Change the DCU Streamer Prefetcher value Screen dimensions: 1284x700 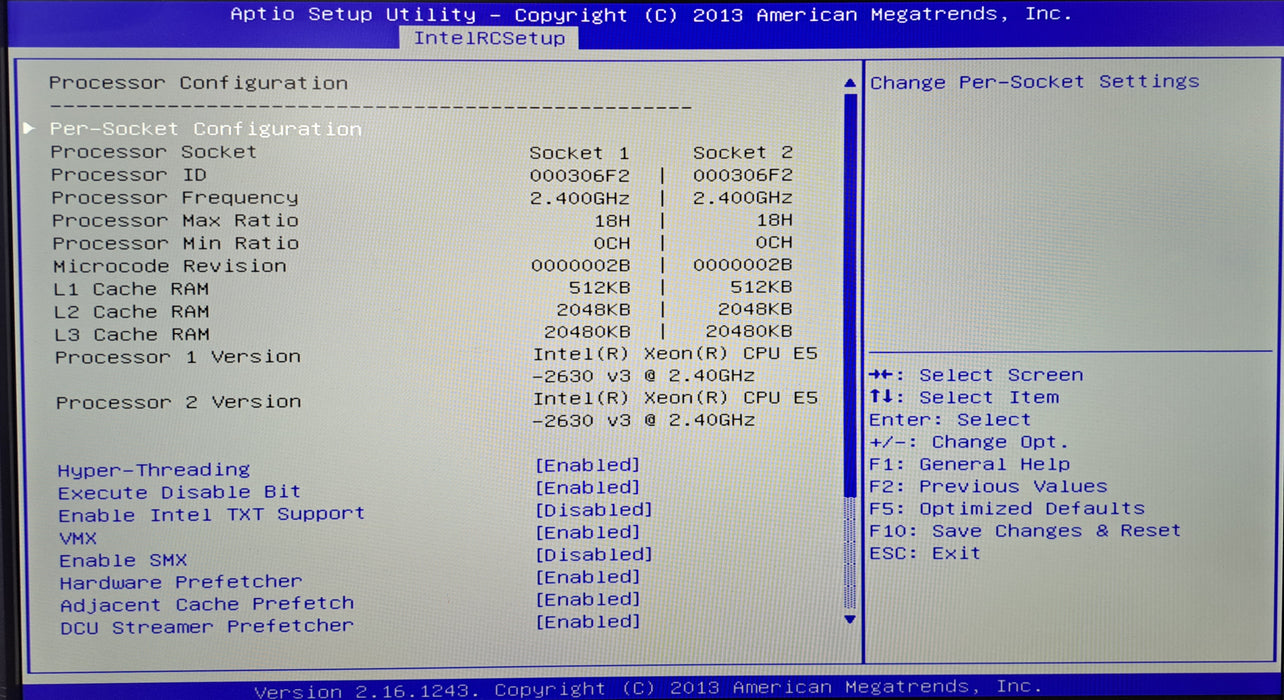(x=588, y=622)
